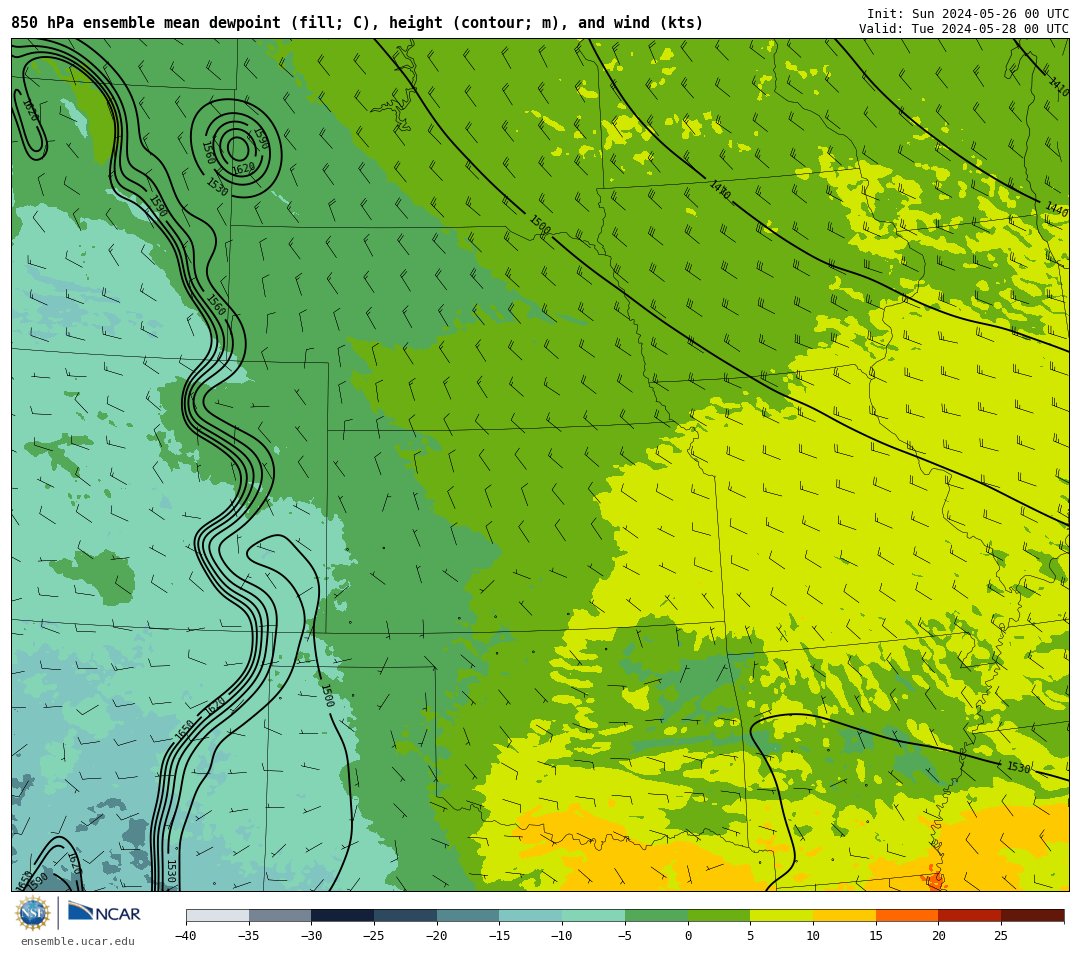Click the 5 to 10 yellow-green swatch
The width and height of the screenshot is (1080, 954).
[781, 915]
